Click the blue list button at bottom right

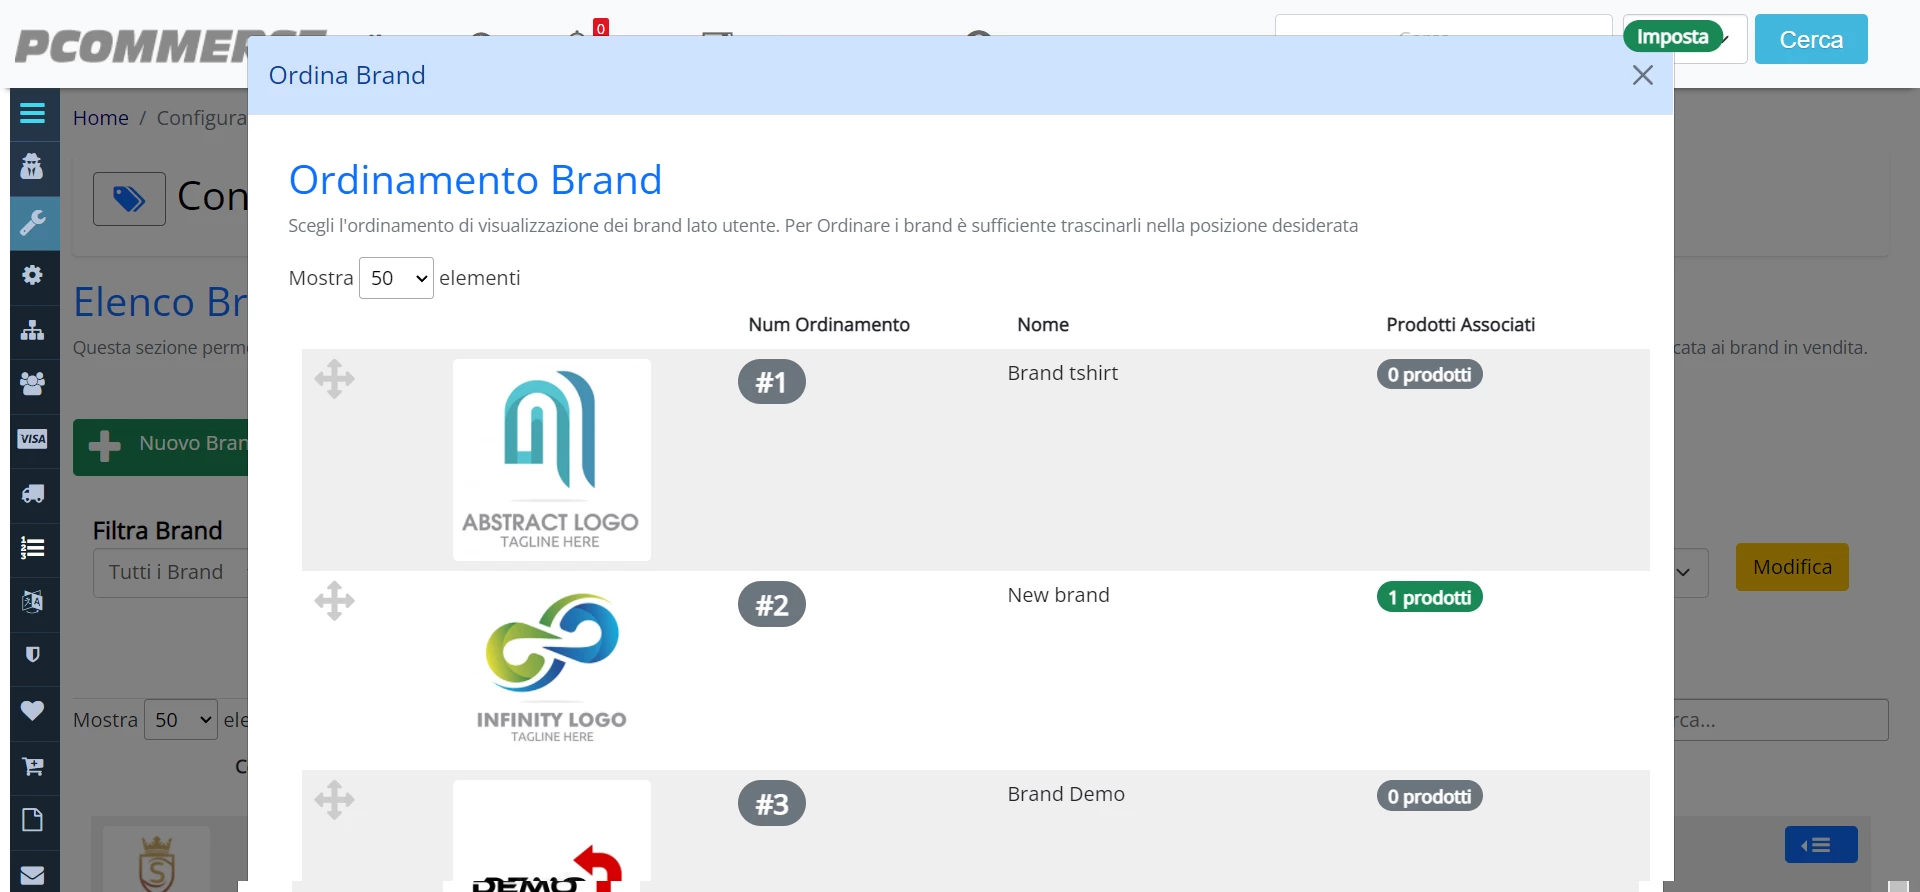click(x=1821, y=845)
